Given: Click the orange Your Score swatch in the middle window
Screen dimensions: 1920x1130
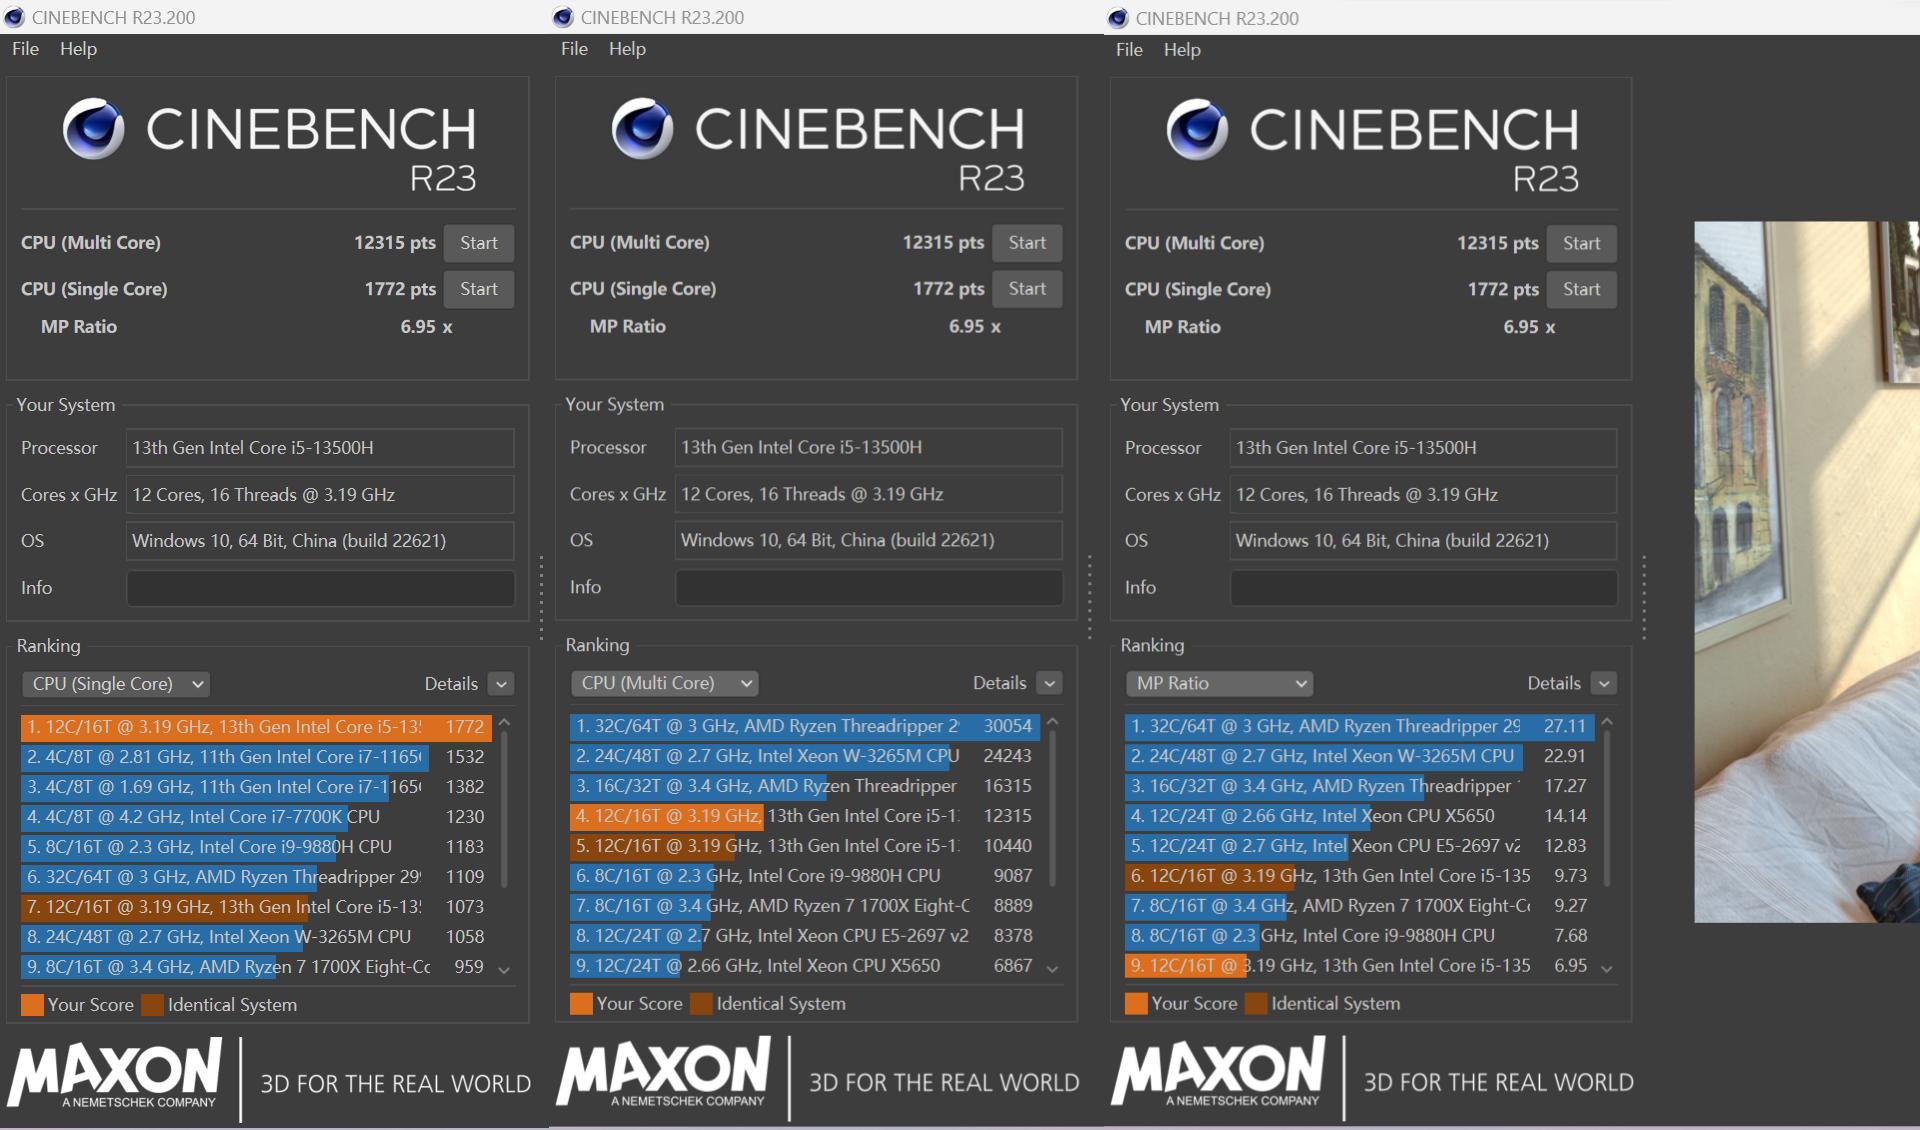Looking at the screenshot, I should pyautogui.click(x=581, y=1003).
